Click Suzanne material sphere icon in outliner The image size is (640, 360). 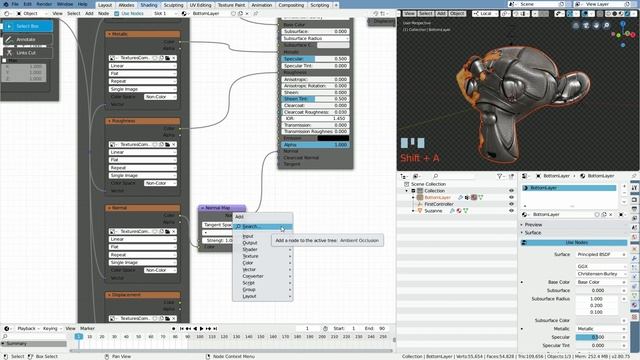[x=459, y=211]
